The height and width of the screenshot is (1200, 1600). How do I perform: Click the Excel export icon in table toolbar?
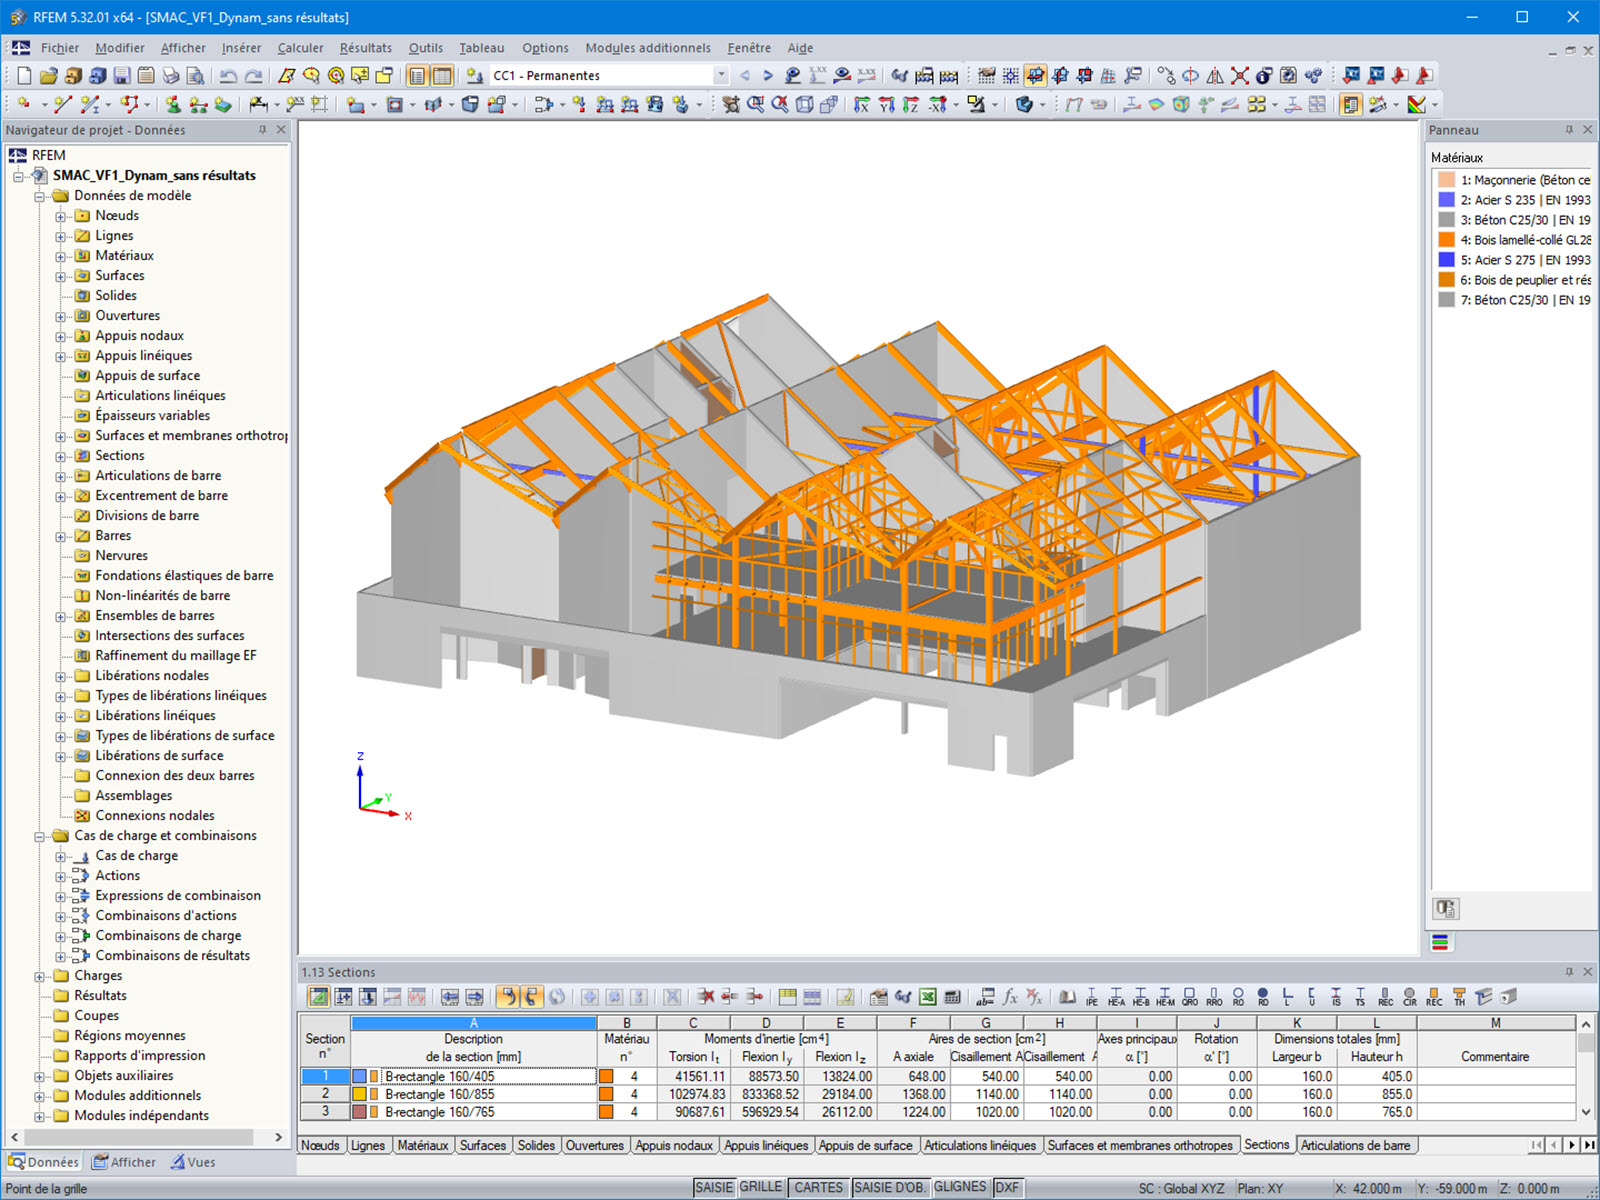928,997
